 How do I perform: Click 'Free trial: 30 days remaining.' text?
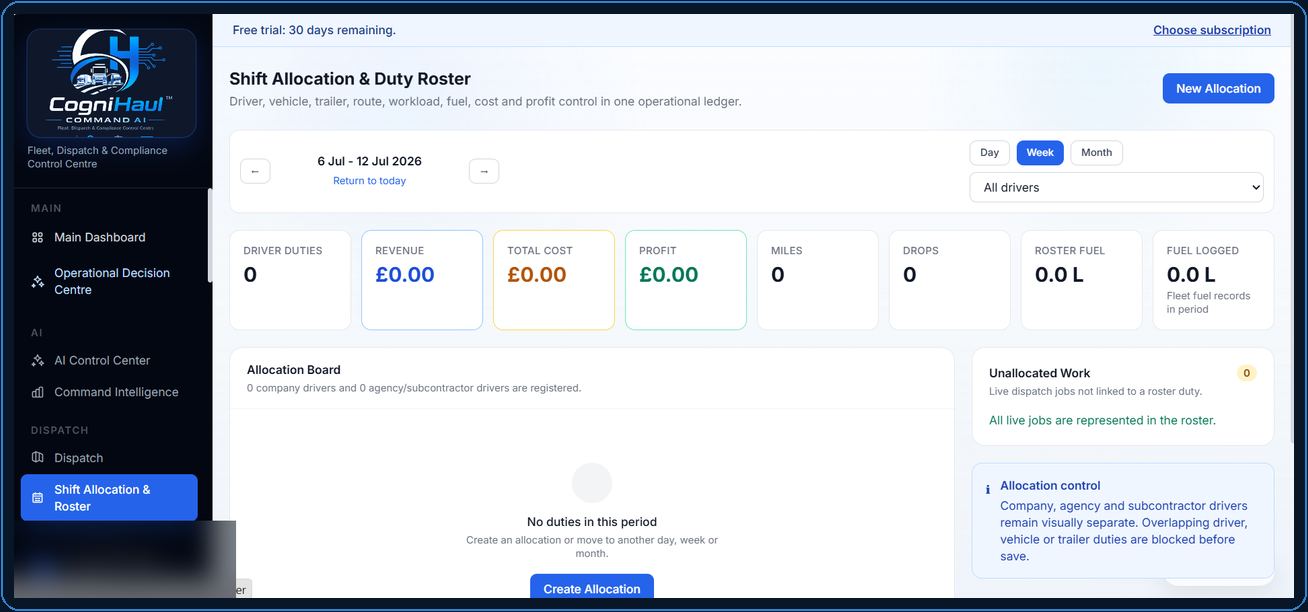coord(314,30)
